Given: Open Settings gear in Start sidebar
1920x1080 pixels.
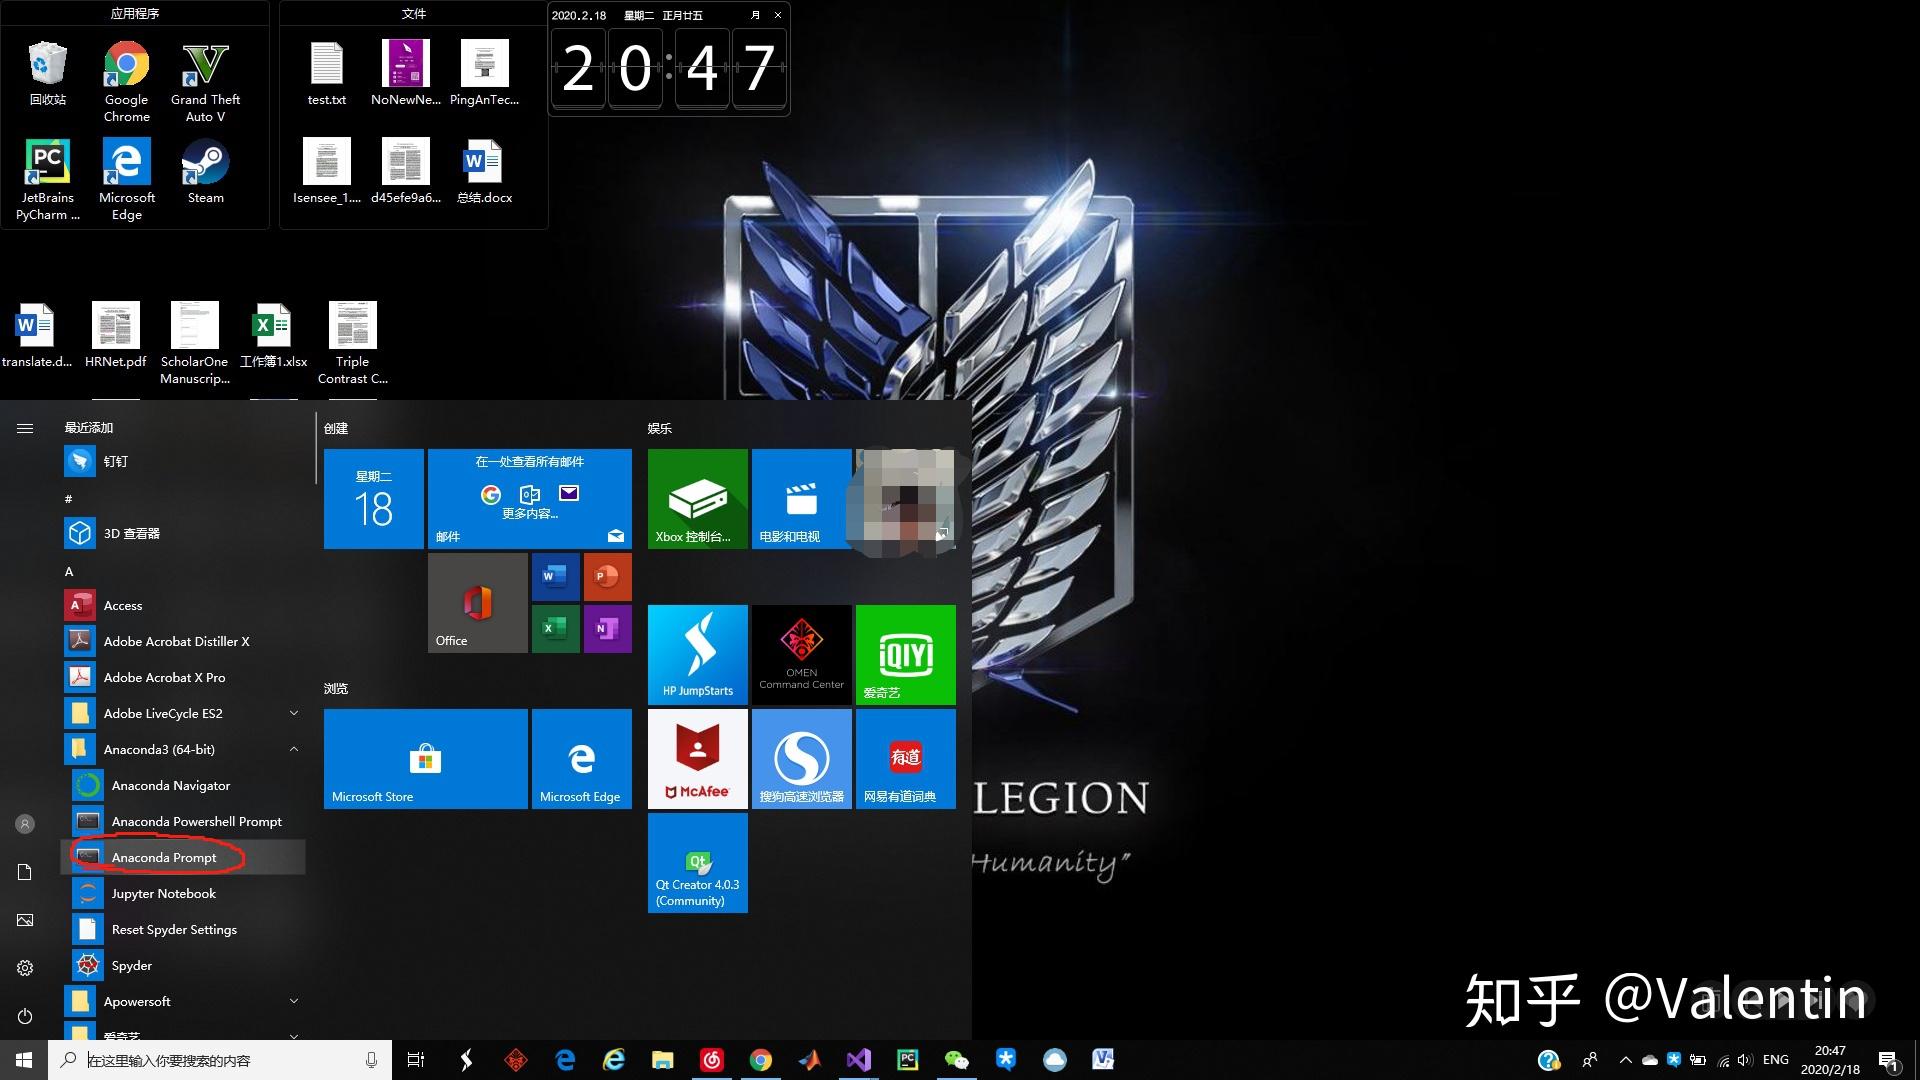Looking at the screenshot, I should [25, 968].
